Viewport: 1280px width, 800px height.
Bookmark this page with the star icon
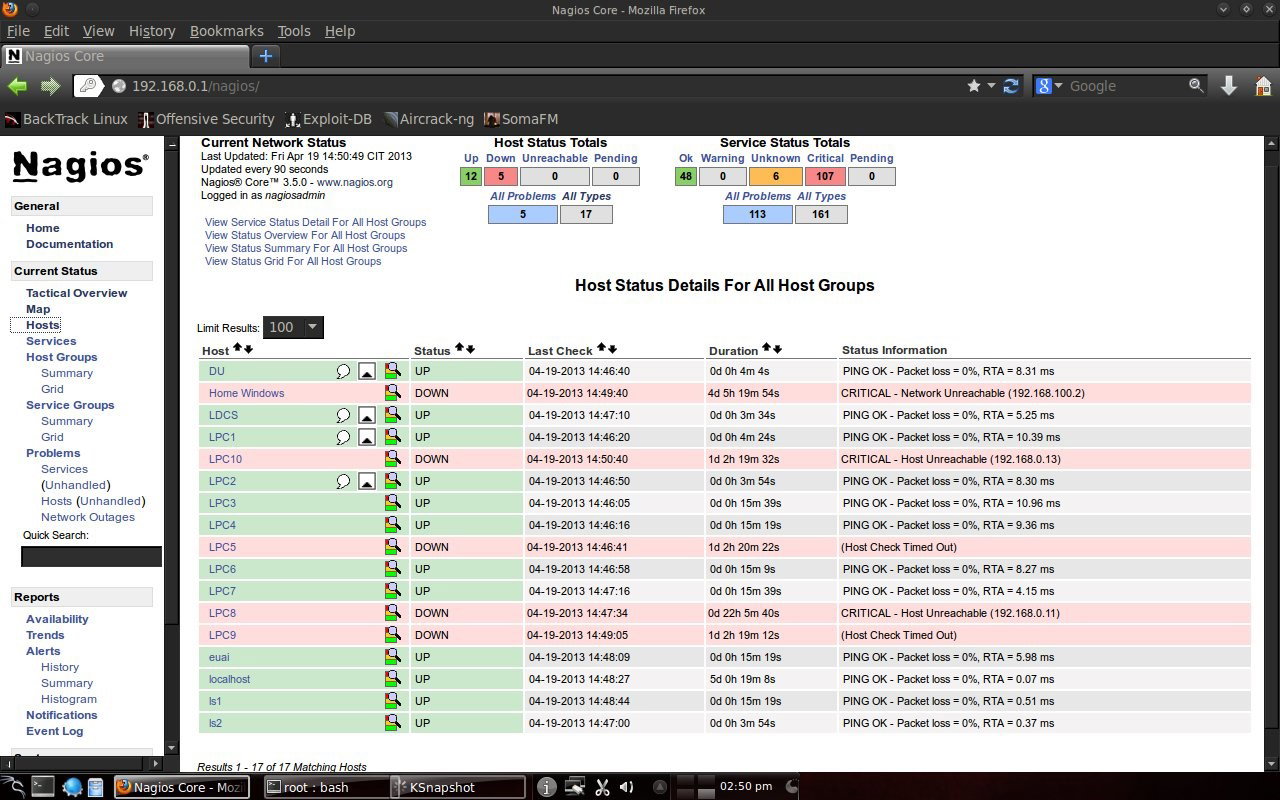(x=974, y=86)
